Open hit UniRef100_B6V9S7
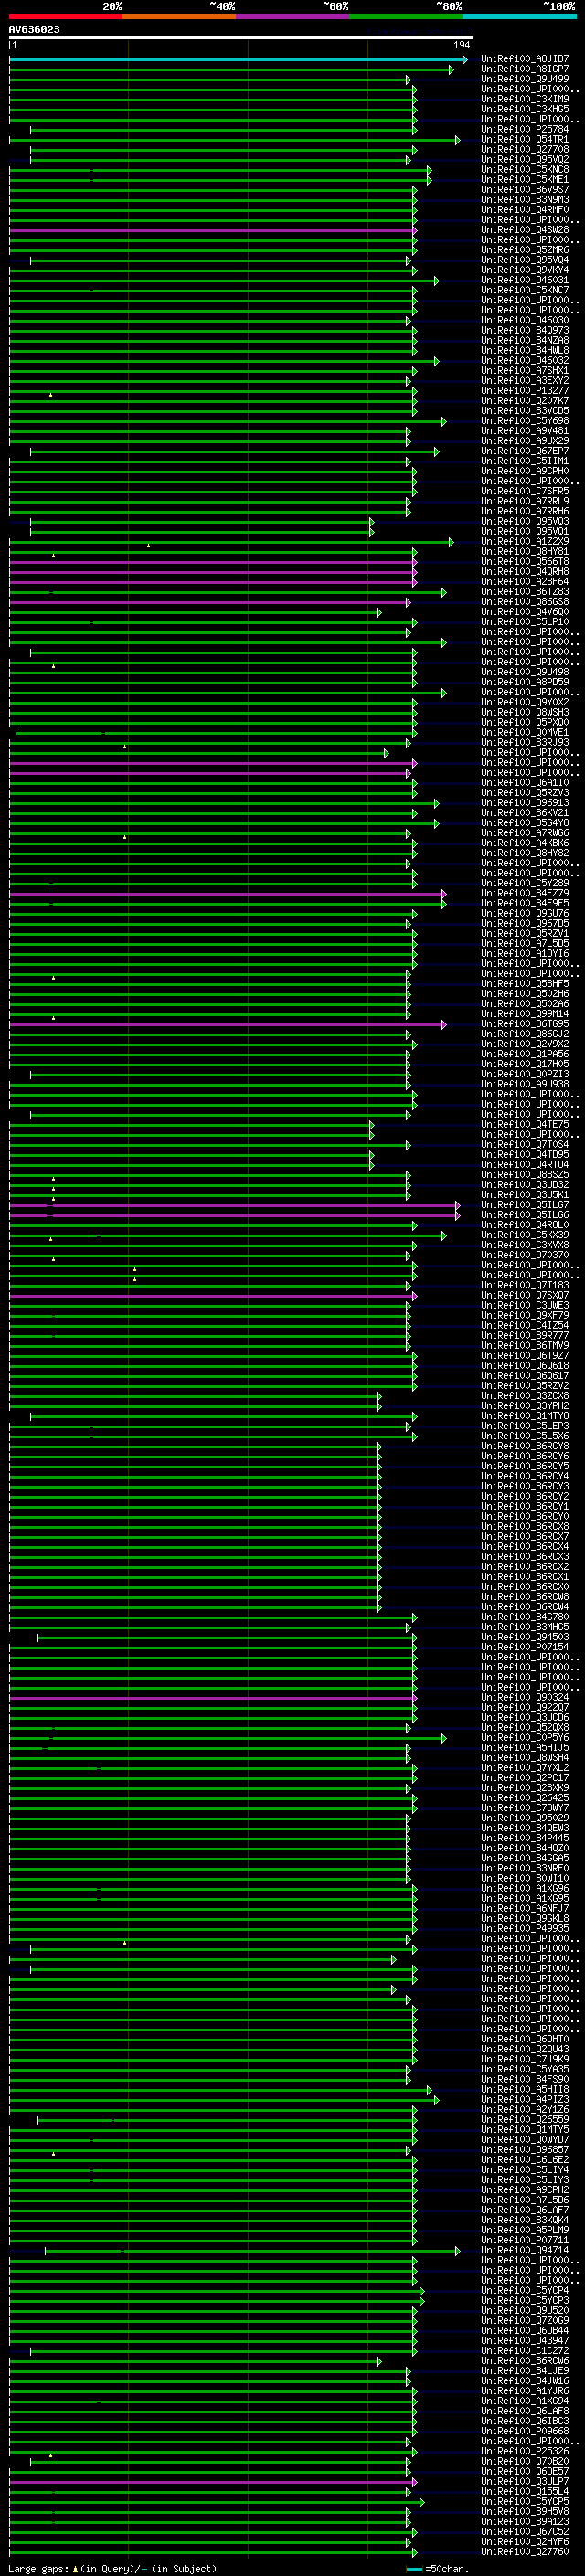The width and height of the screenshot is (585, 2576). click(525, 189)
